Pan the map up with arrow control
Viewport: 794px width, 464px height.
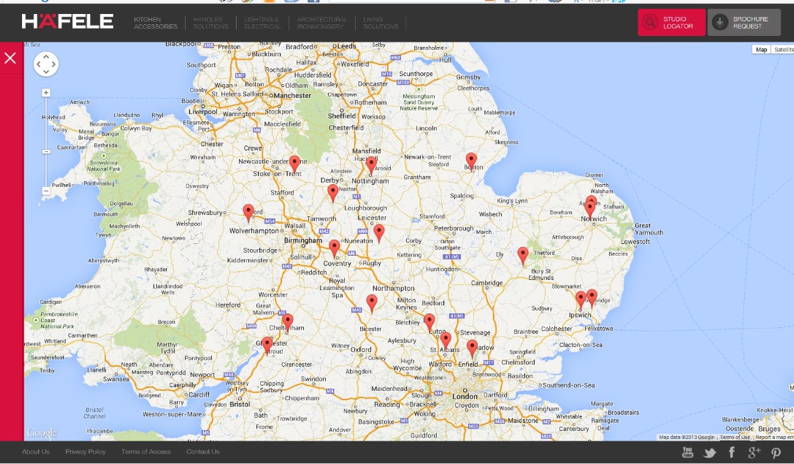tap(46, 56)
